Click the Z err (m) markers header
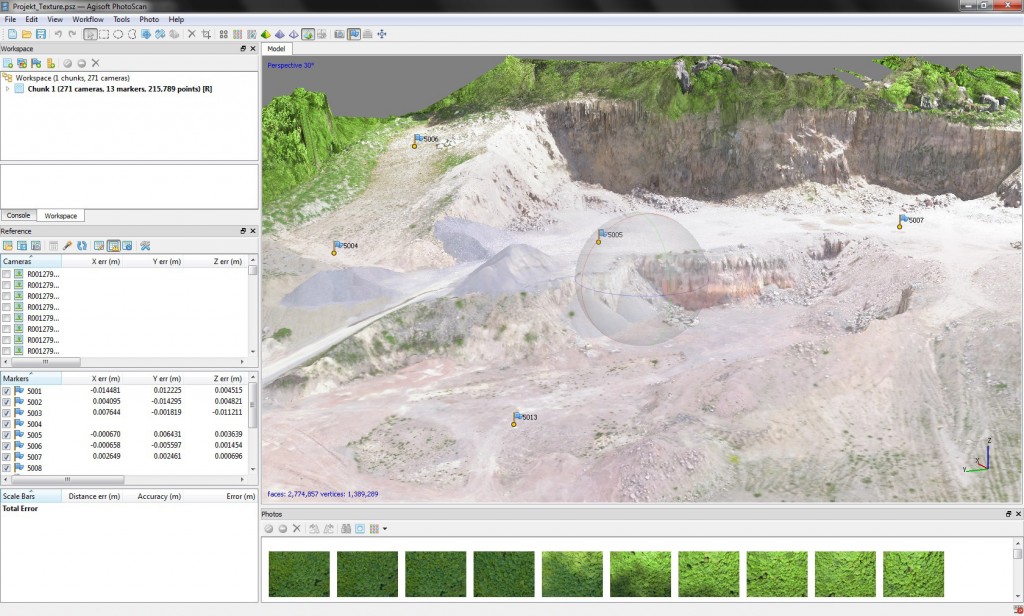This screenshot has height=616, width=1024. tap(228, 379)
